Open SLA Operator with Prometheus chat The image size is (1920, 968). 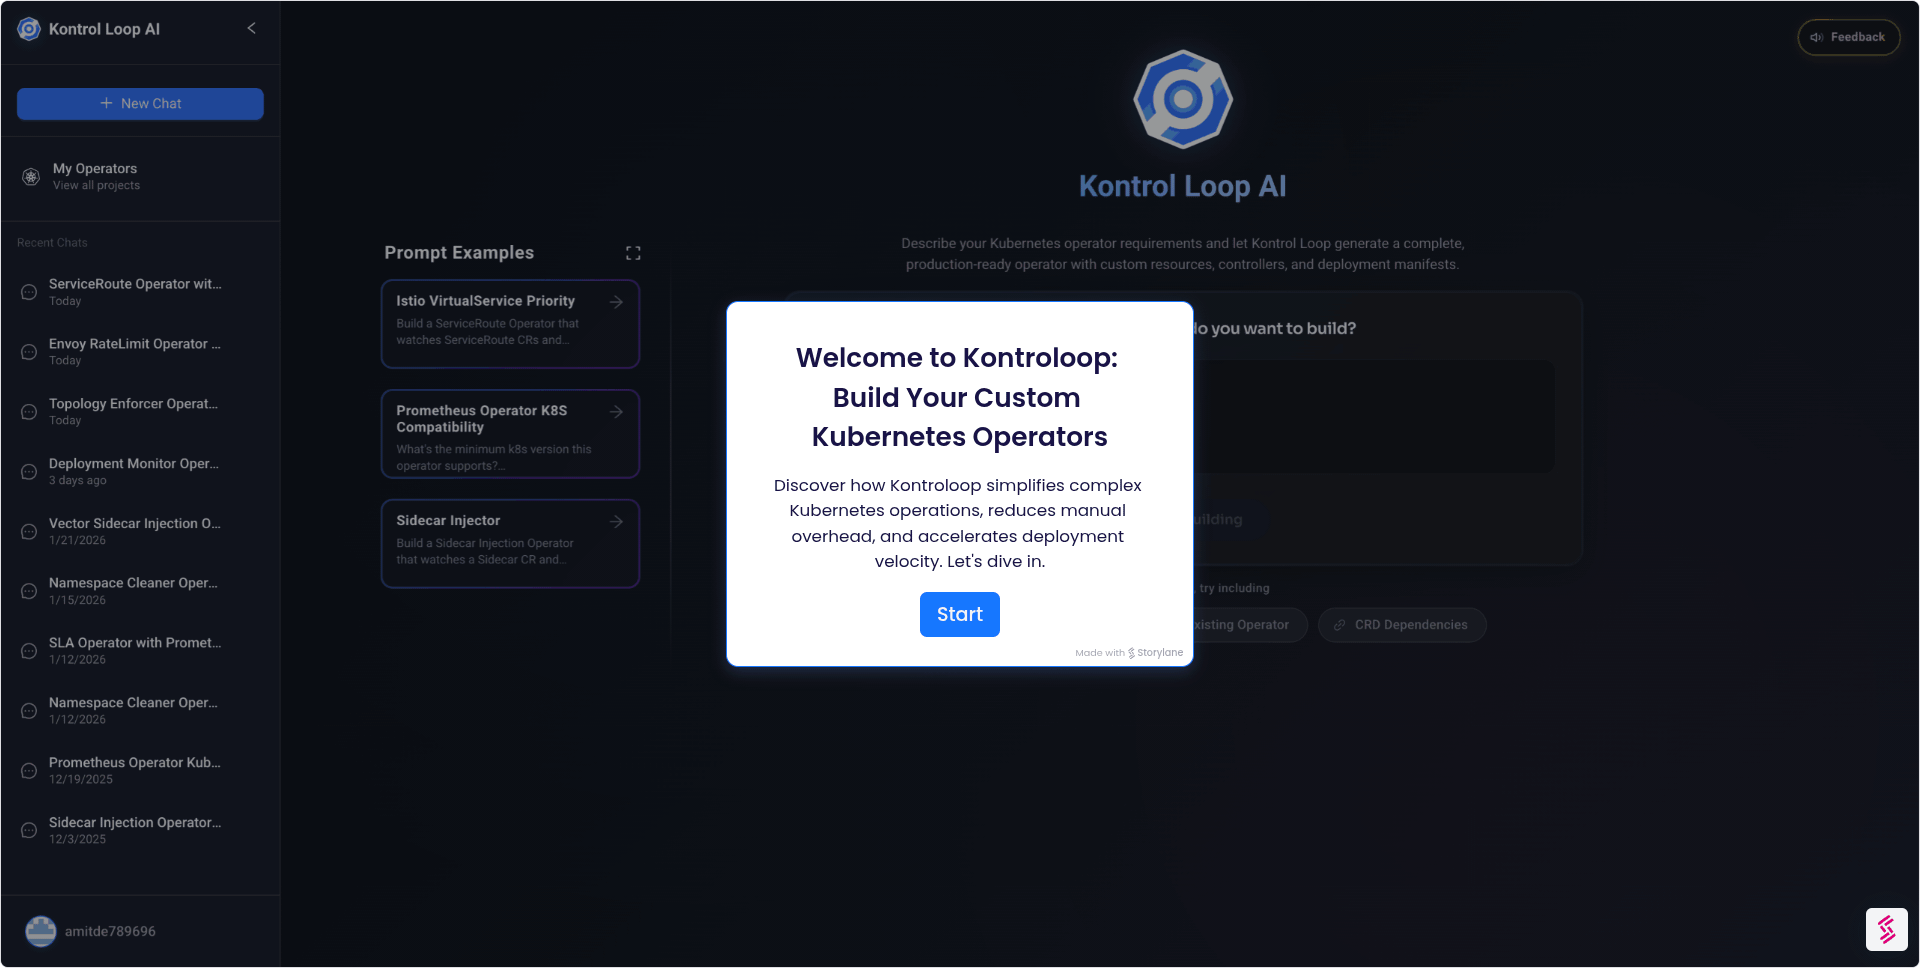(140, 651)
